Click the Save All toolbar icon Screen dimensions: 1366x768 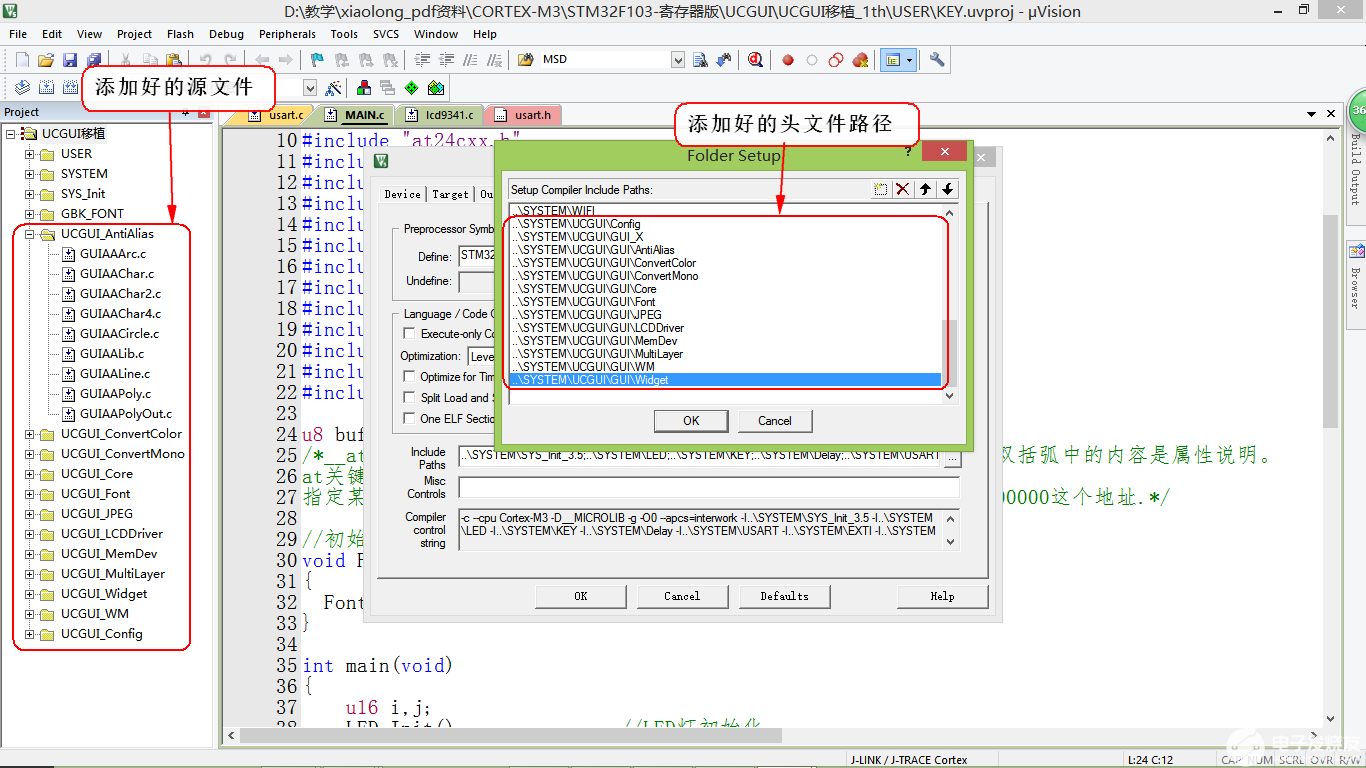[94, 60]
